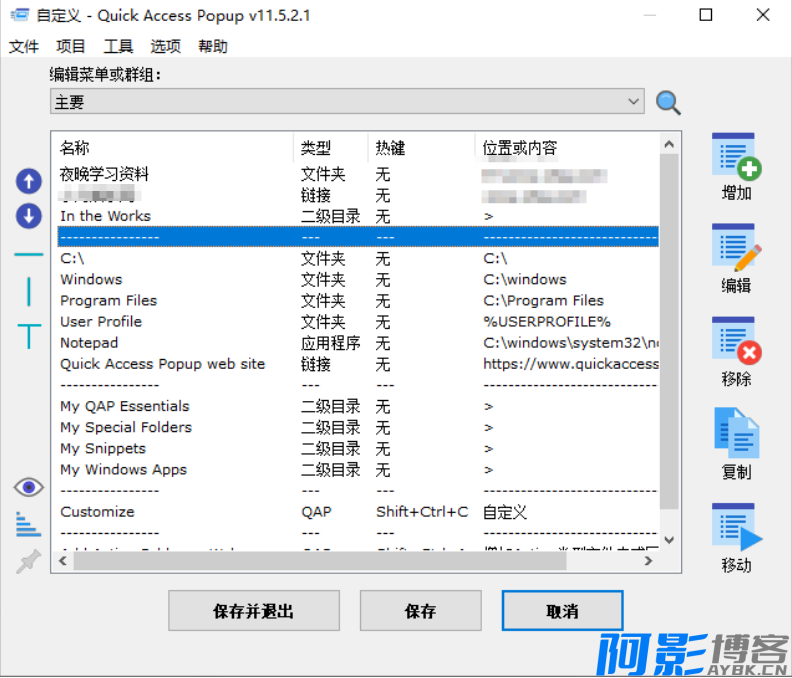792x678 pixels.
Task: Click the horizontal scrollbar right arrow
Action: point(649,561)
